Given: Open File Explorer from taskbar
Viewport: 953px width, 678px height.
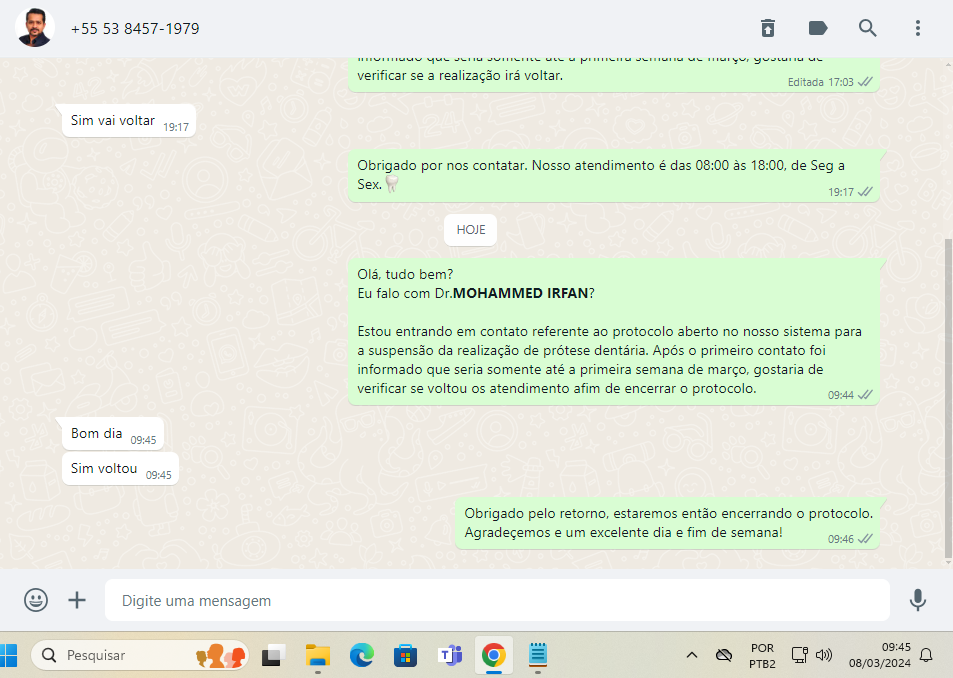Looking at the screenshot, I should tap(317, 656).
